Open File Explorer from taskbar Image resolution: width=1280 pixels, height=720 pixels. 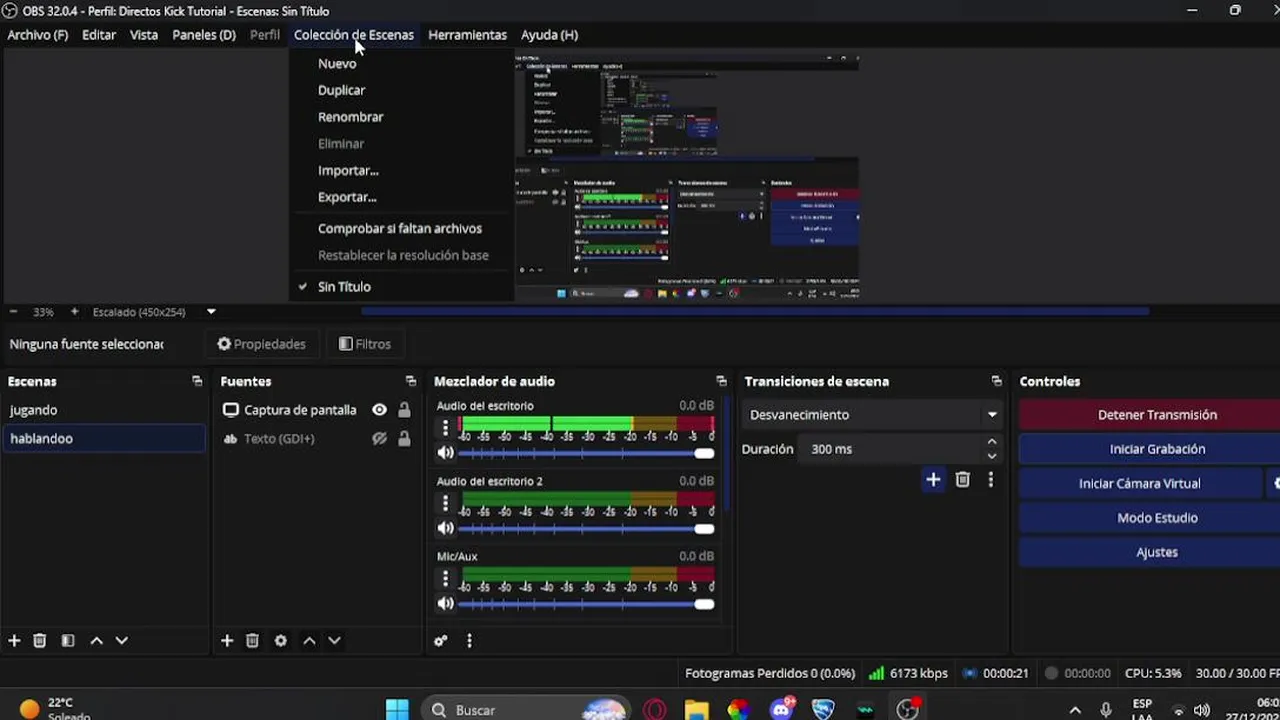pos(697,709)
